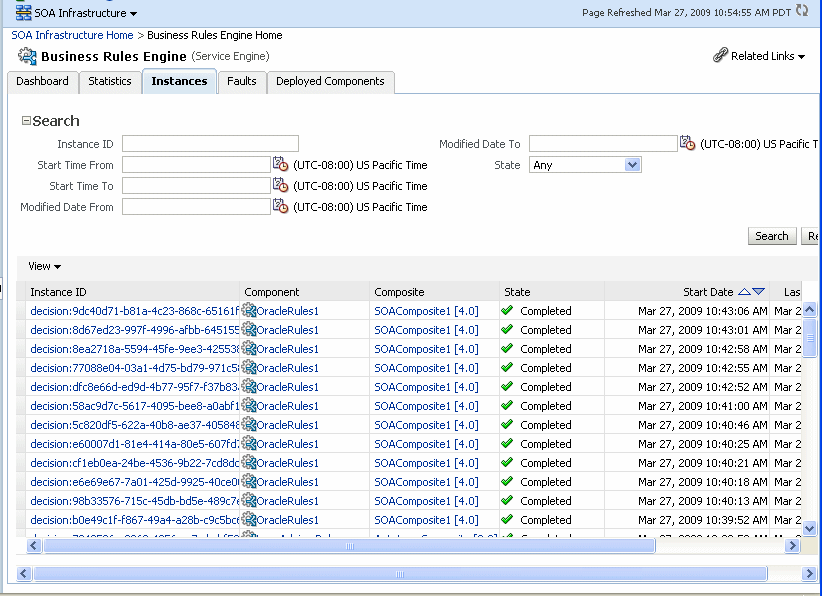Click the calendar icon beside State row's Modified Date To
This screenshot has height=596, width=822.
click(688, 143)
